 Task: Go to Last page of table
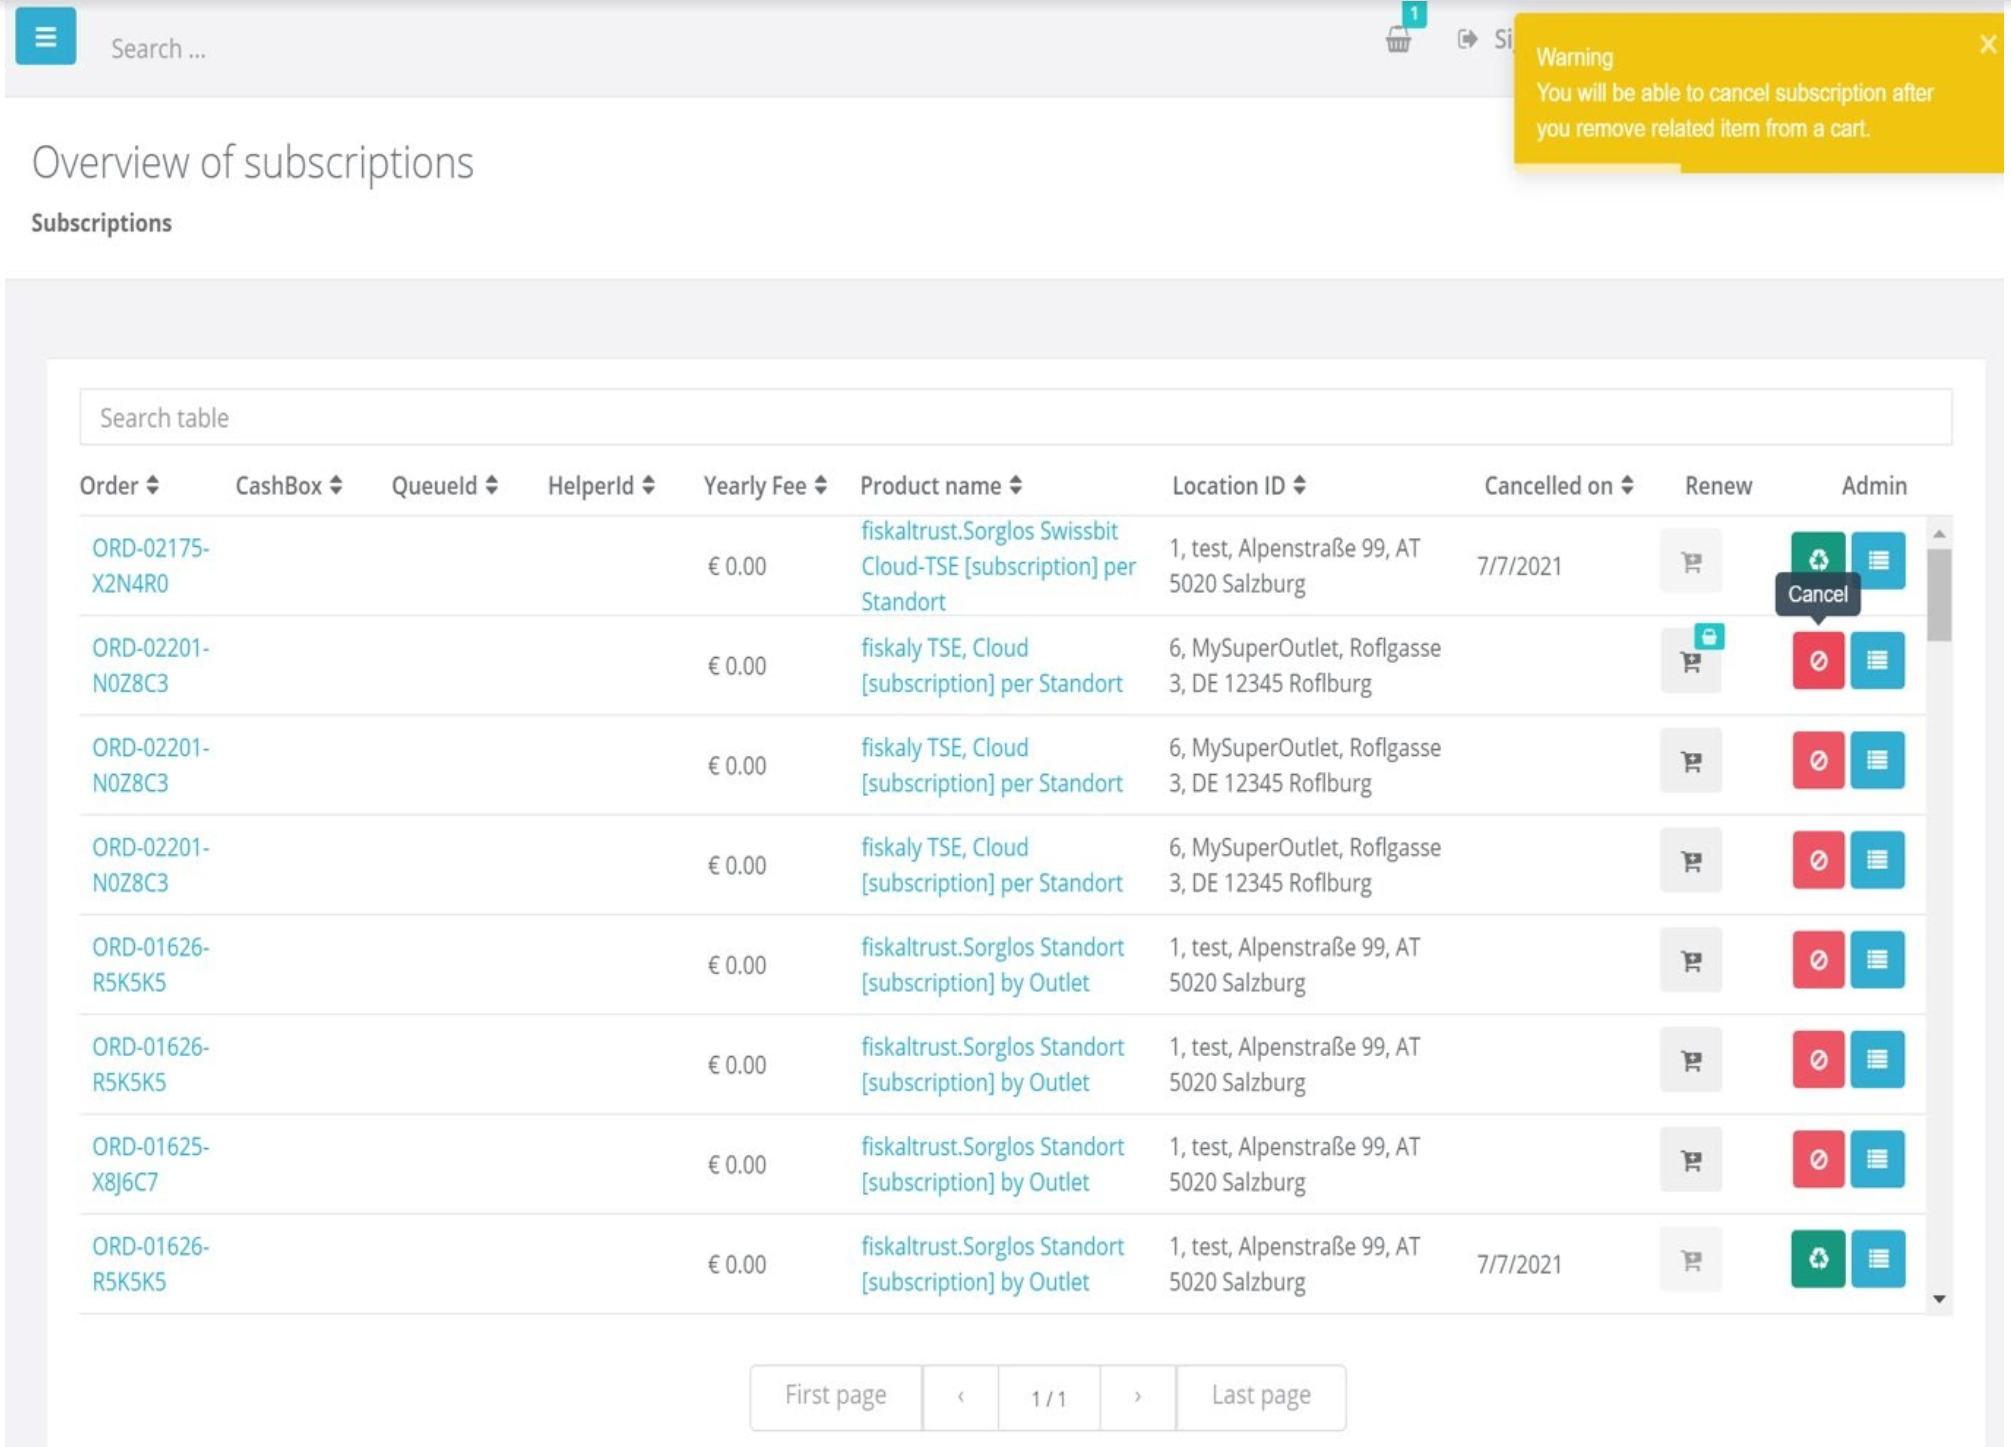click(x=1261, y=1396)
